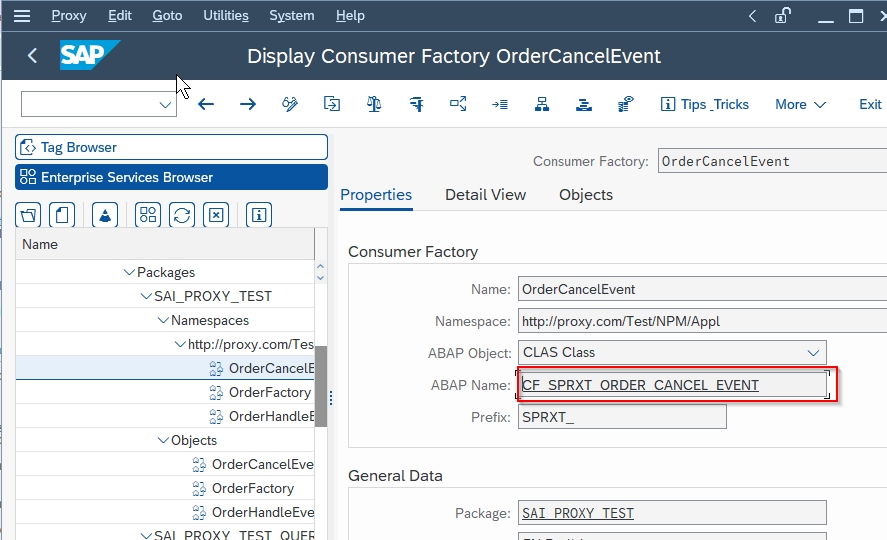The height and width of the screenshot is (540, 887).
Task: Open the SAP hamburger menu icon
Action: [x=21, y=16]
